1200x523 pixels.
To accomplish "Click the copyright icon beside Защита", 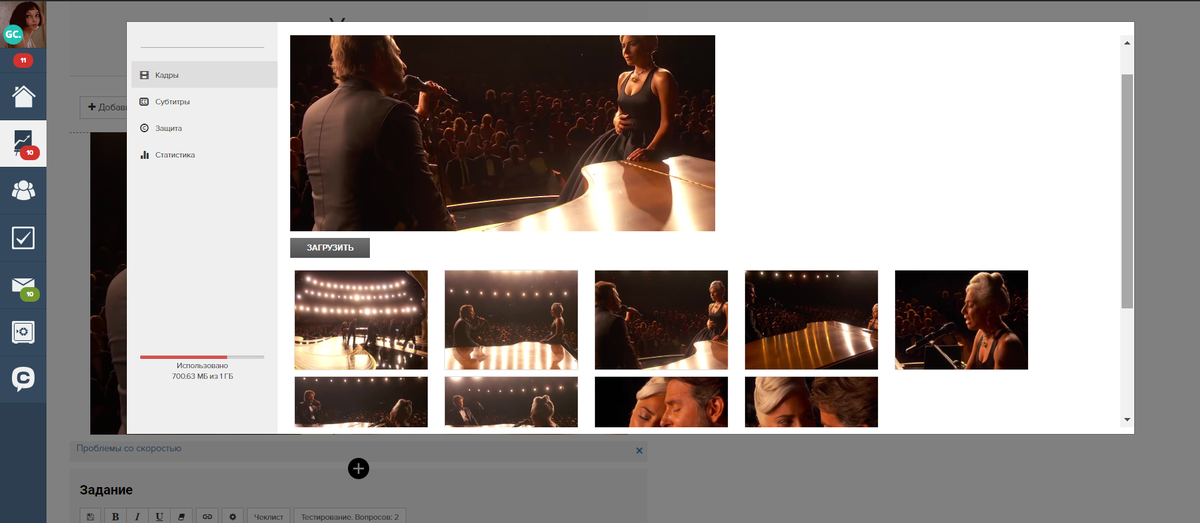I will pos(145,128).
